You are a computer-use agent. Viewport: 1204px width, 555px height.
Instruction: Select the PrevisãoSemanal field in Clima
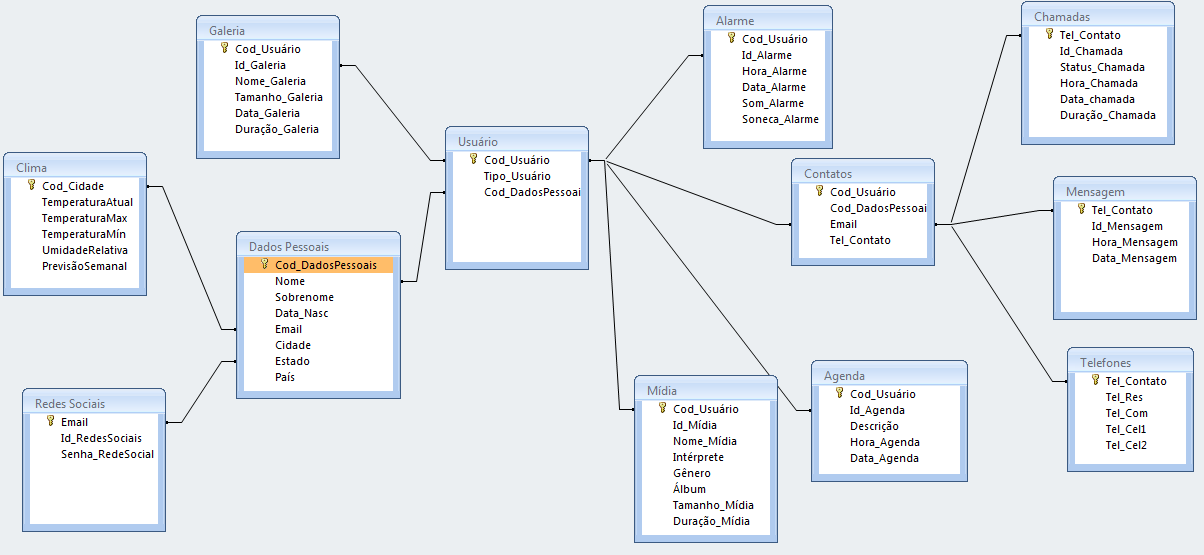[x=84, y=266]
